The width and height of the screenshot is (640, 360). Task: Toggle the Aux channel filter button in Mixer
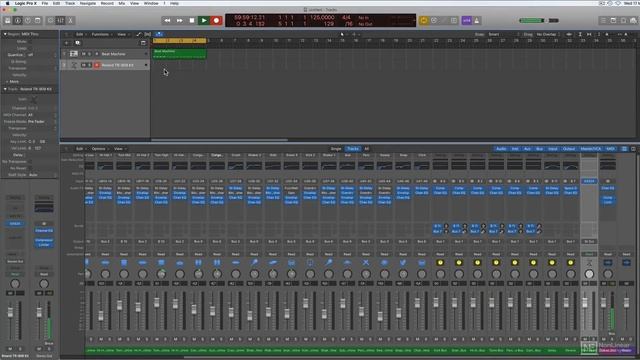coord(527,149)
